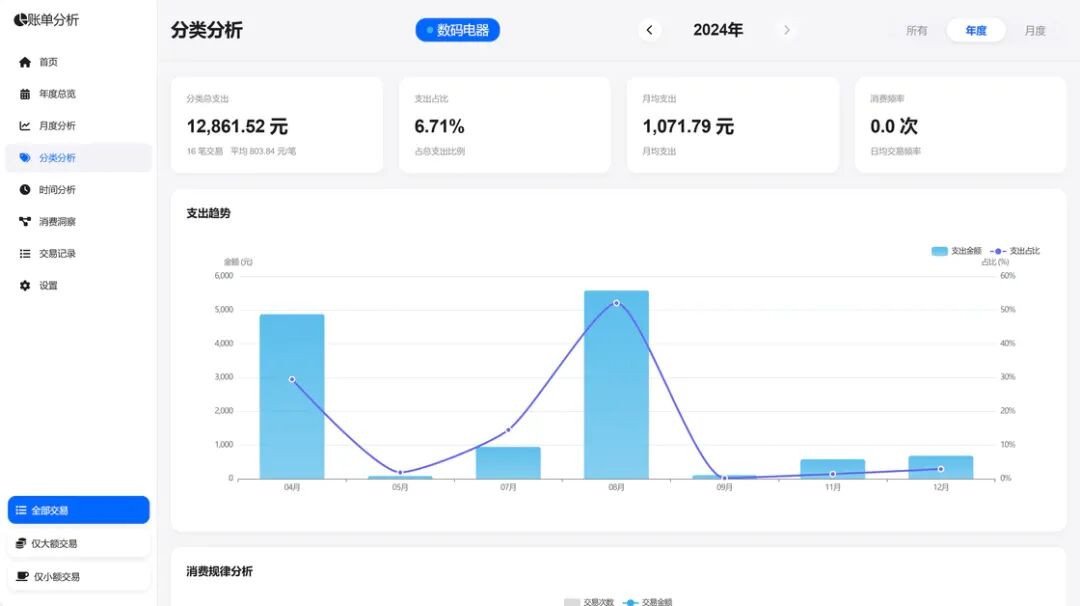Click the 6.71% 支出占比 value

[x=439, y=127]
